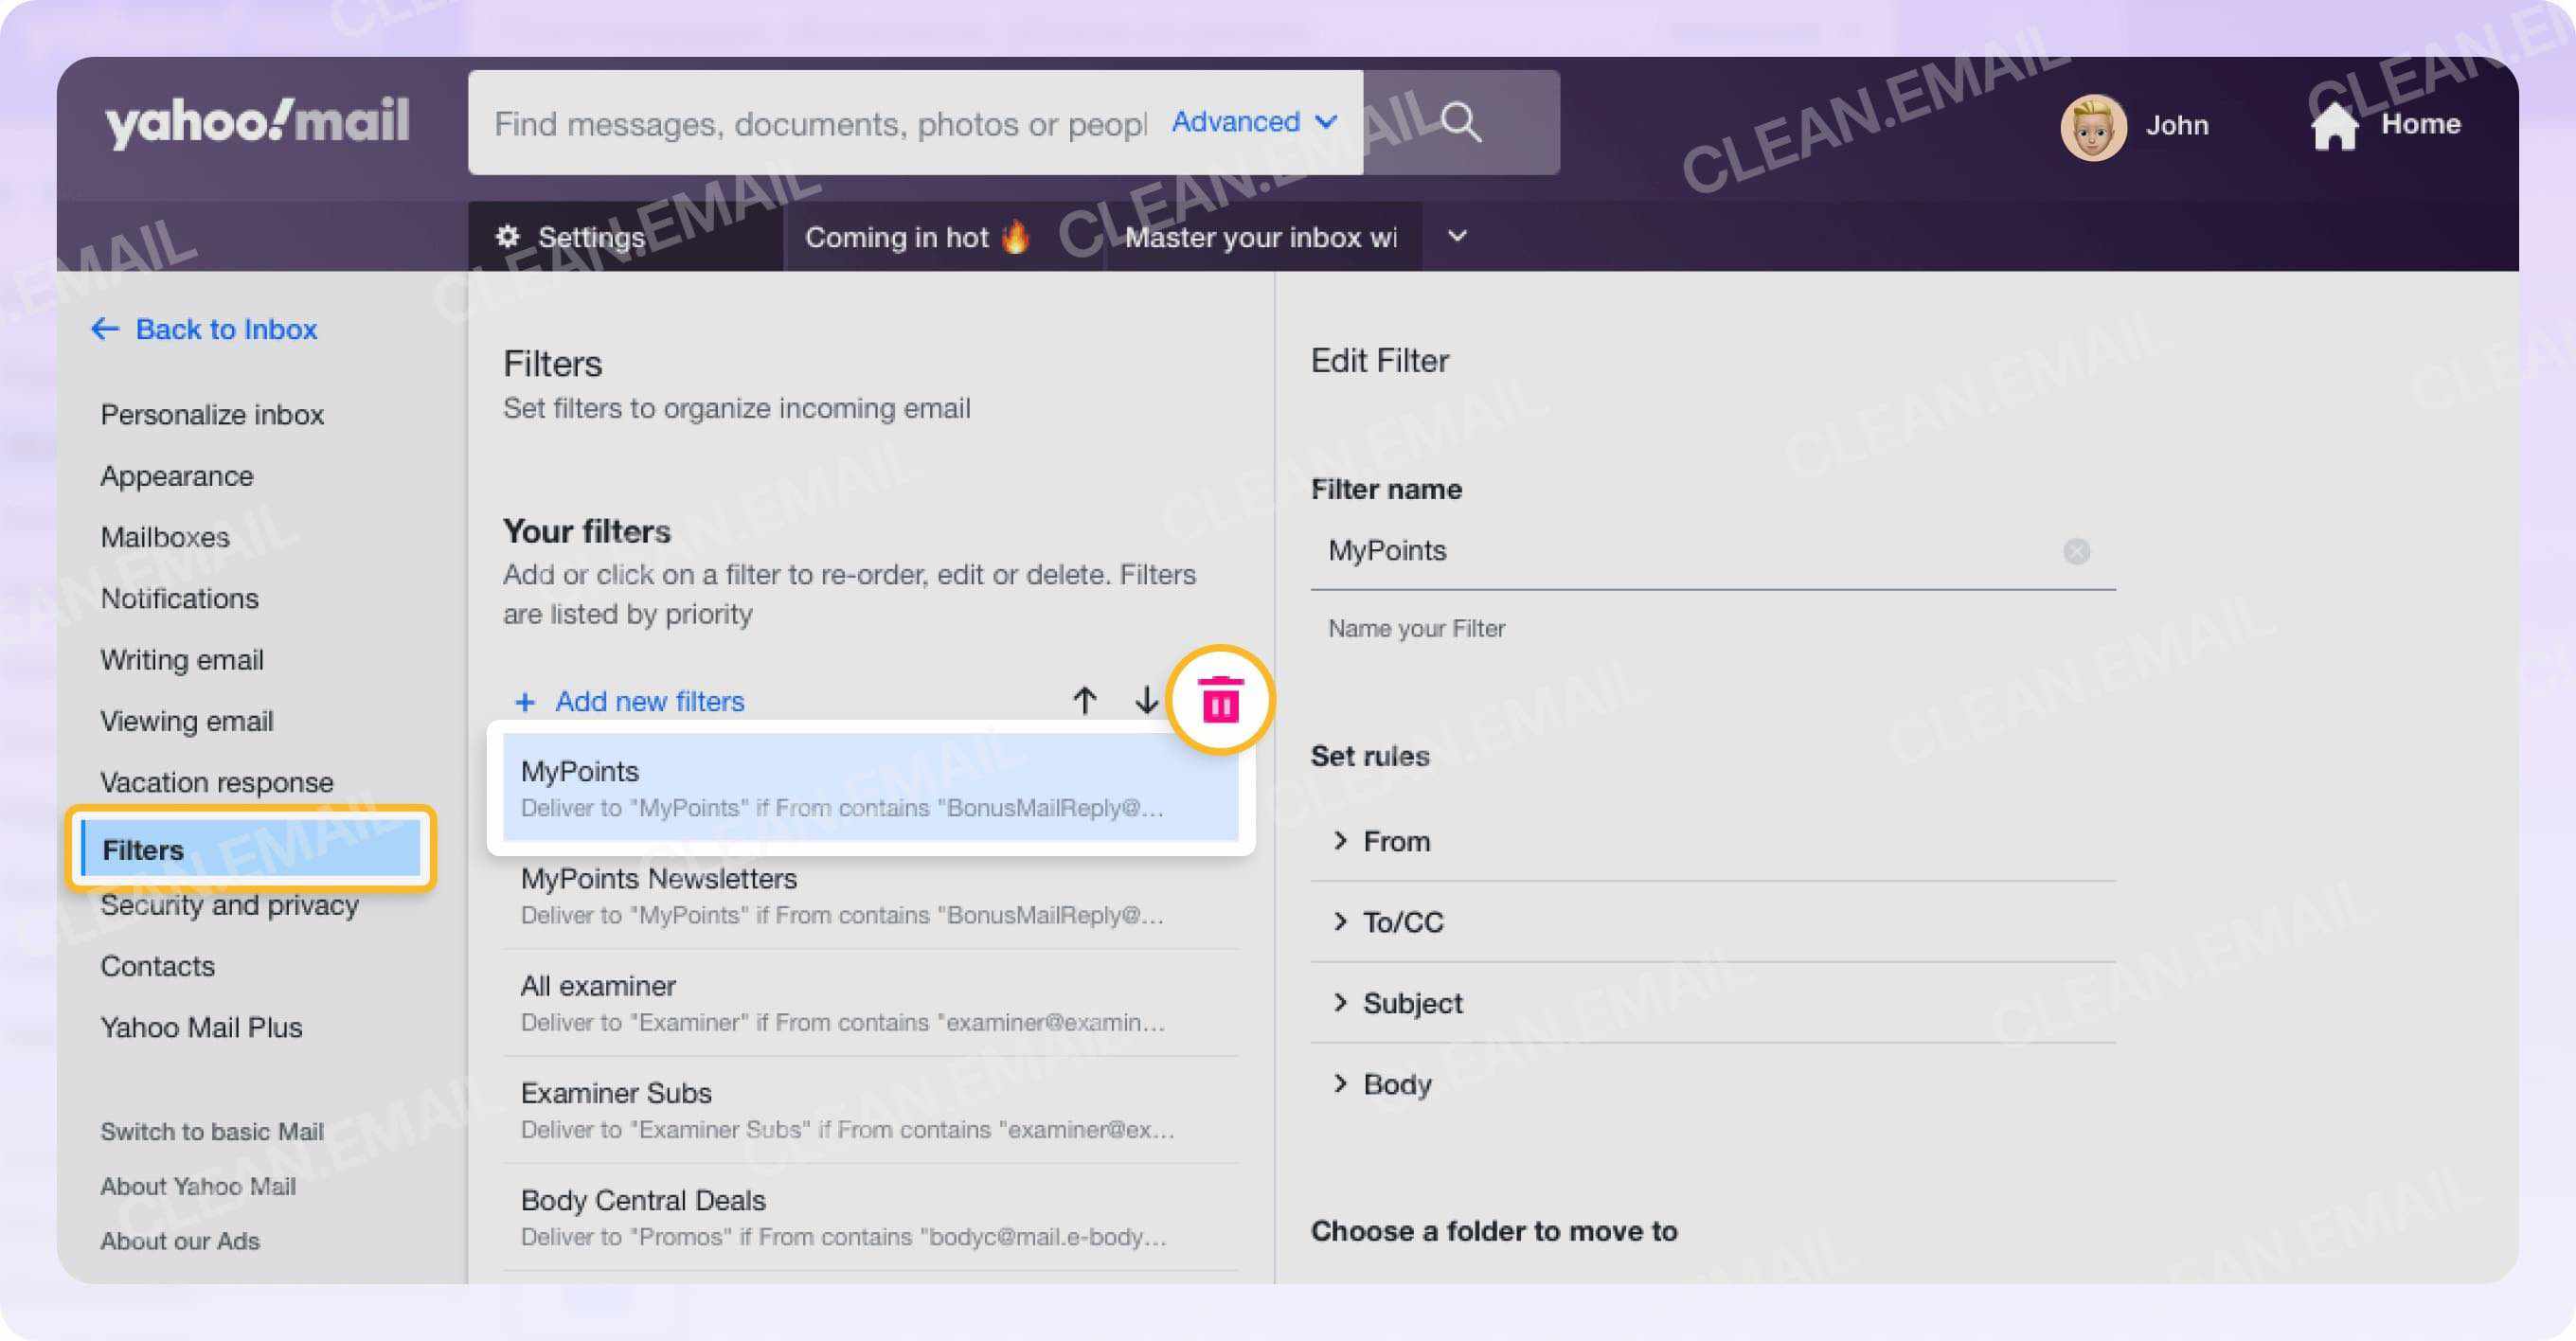Image resolution: width=2576 pixels, height=1341 pixels.
Task: Go Back to Inbox
Action: 227,329
